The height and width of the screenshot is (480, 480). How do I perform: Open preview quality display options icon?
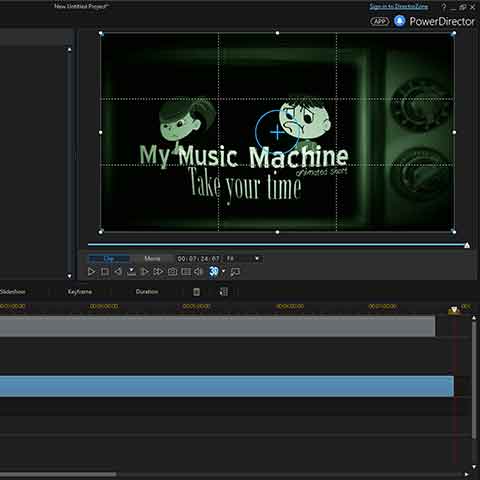pyautogui.click(x=186, y=272)
